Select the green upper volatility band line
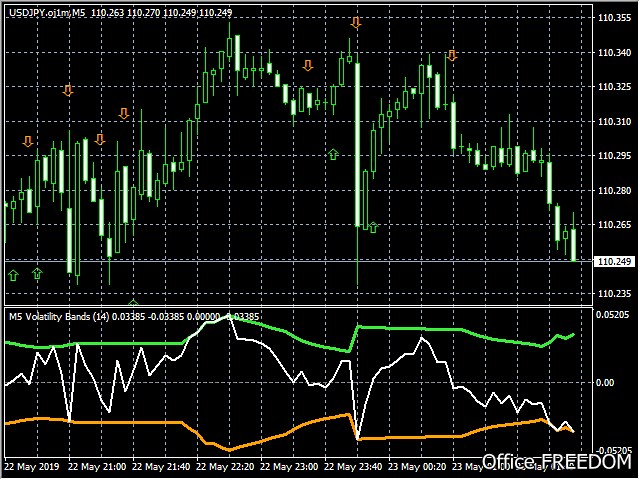This screenshot has height=480, width=640. point(408,329)
